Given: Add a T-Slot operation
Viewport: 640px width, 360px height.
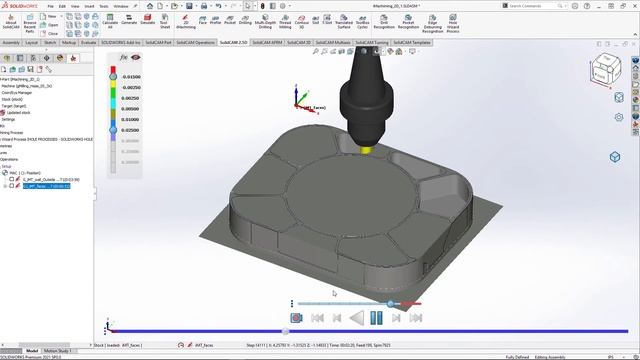Looking at the screenshot, I should pyautogui.click(x=327, y=19).
